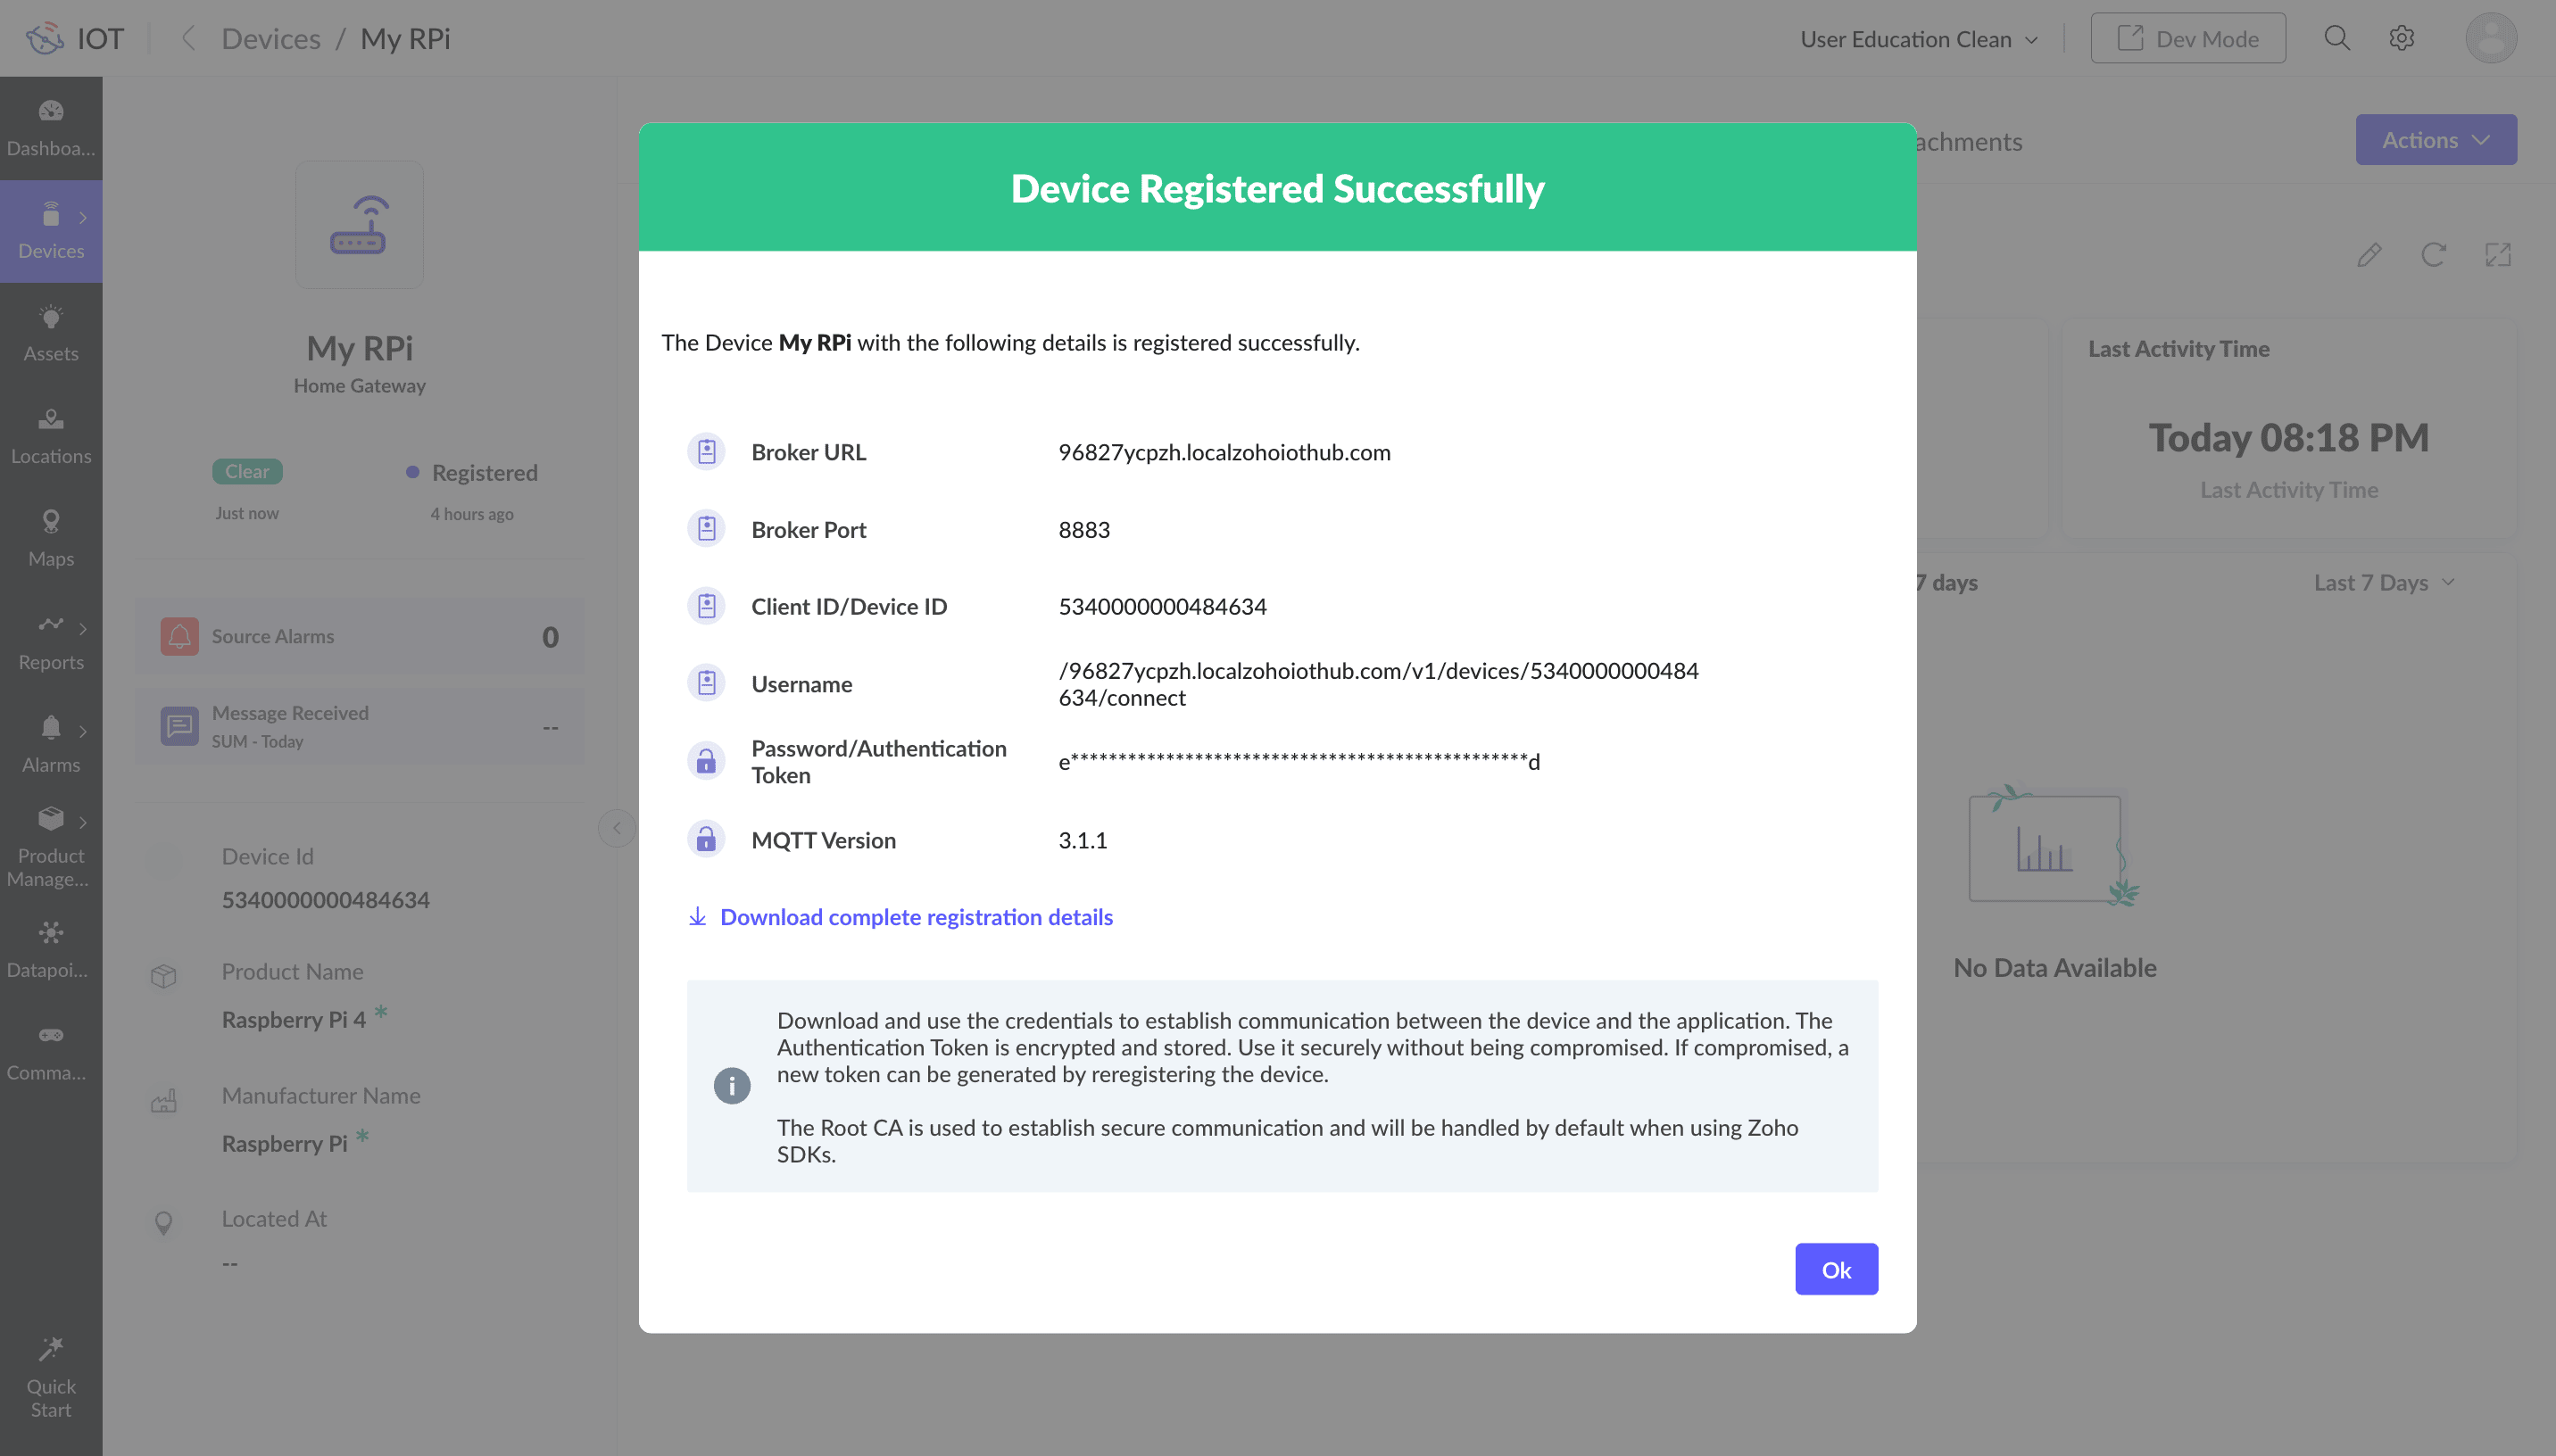2556x1456 pixels.
Task: Open the Last 7 Days dropdown
Action: pyautogui.click(x=2383, y=583)
